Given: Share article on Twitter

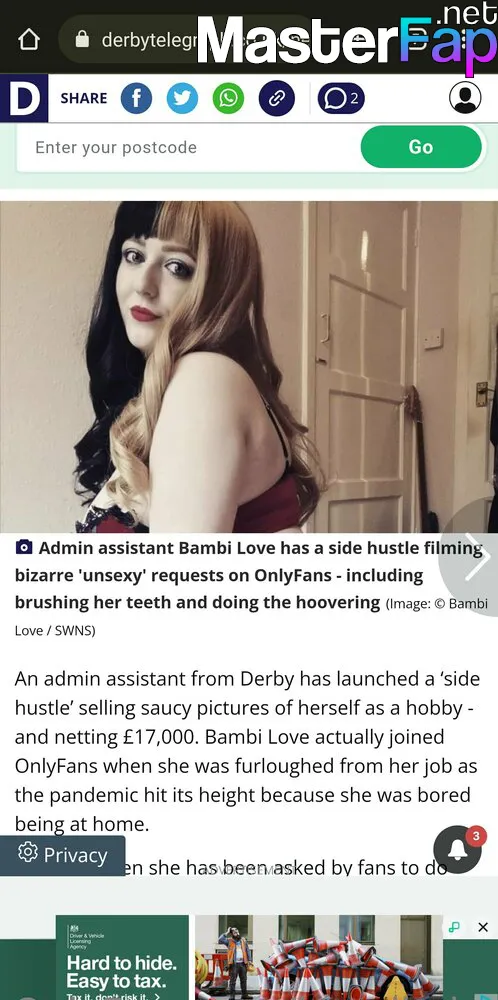Looking at the screenshot, I should (182, 98).
